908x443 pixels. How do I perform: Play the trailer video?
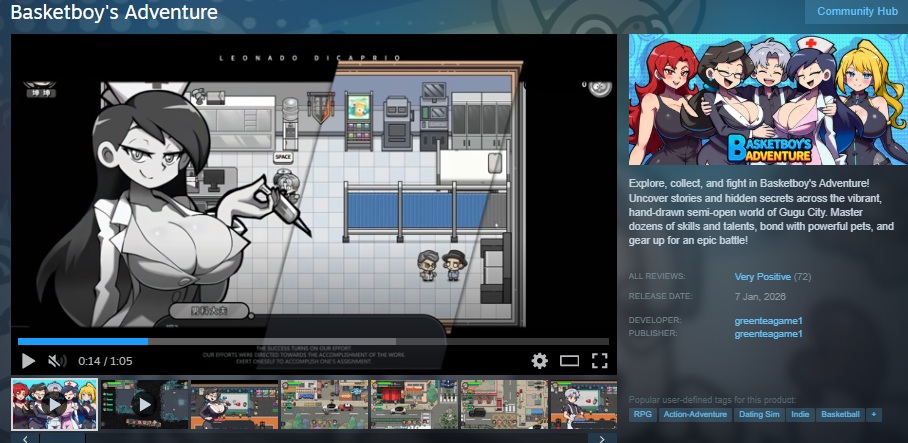28,361
